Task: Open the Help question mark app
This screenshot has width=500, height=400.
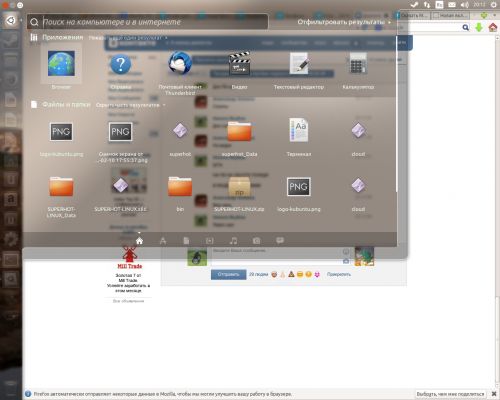Action: pos(120,64)
